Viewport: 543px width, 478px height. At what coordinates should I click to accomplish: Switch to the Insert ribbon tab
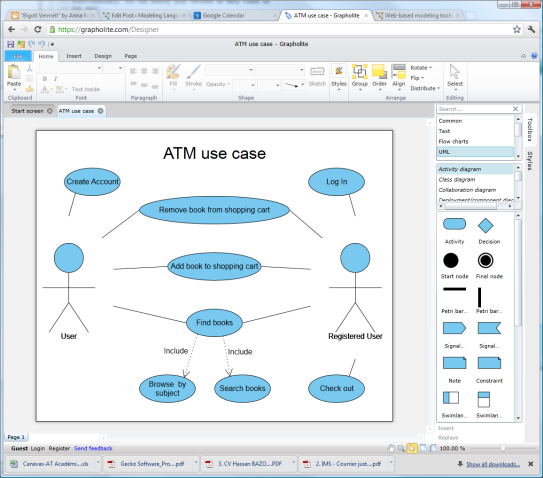(74, 56)
